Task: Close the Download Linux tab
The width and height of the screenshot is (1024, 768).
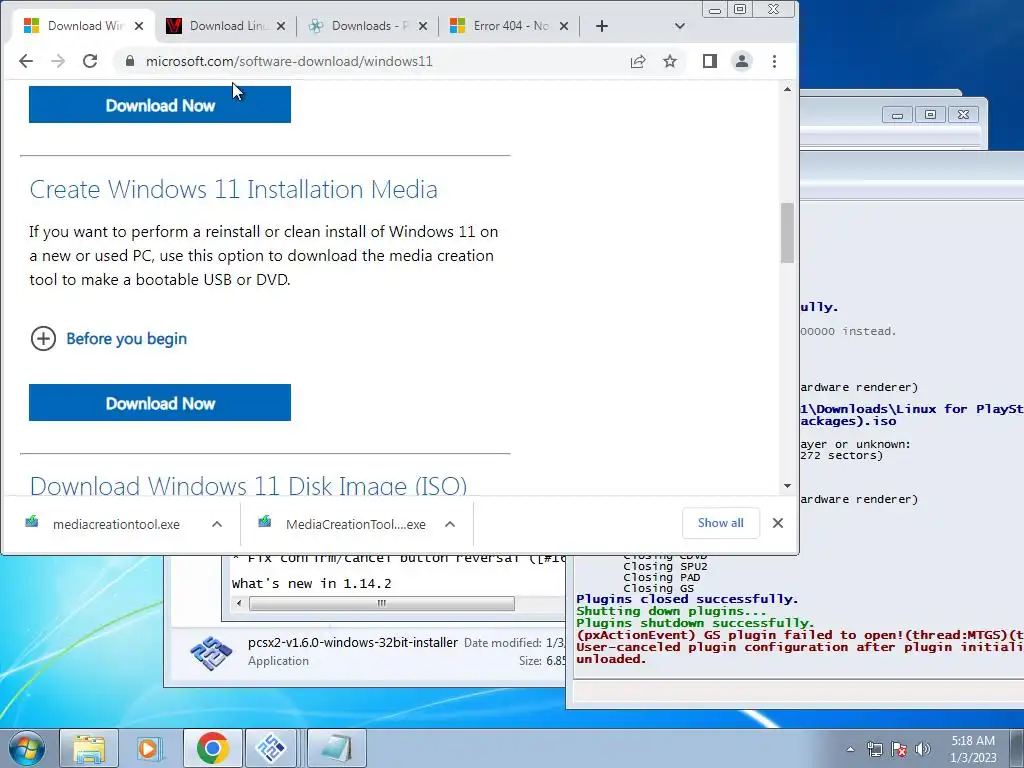Action: pyautogui.click(x=281, y=26)
